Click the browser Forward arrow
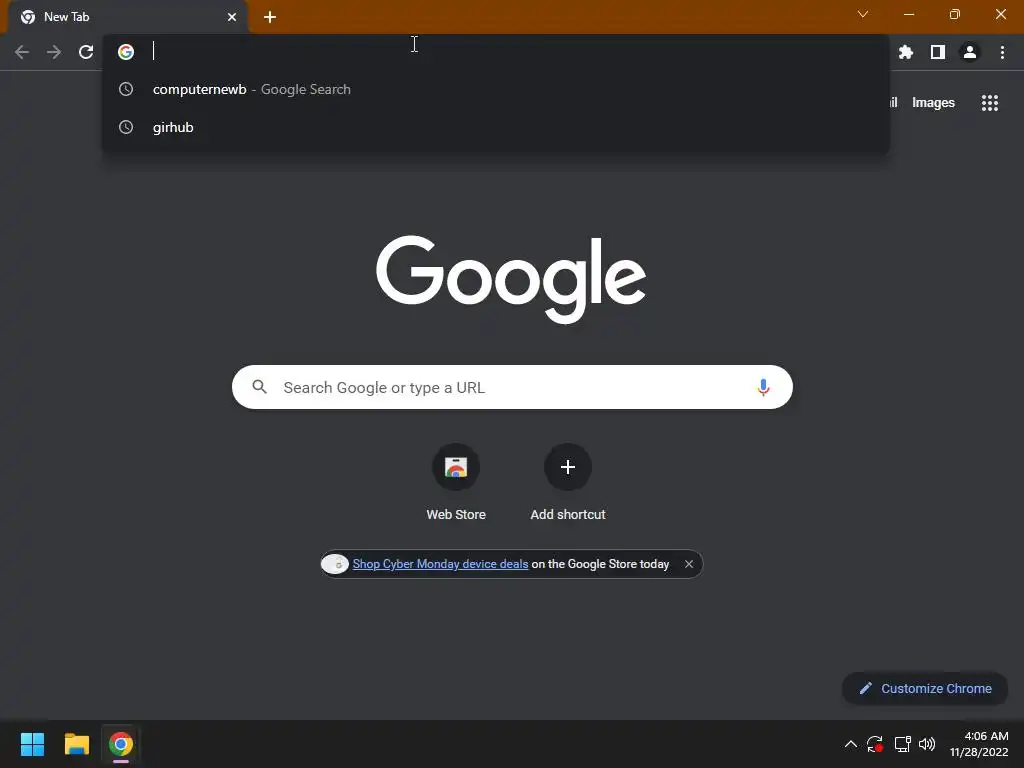This screenshot has width=1024, height=768. coord(54,52)
